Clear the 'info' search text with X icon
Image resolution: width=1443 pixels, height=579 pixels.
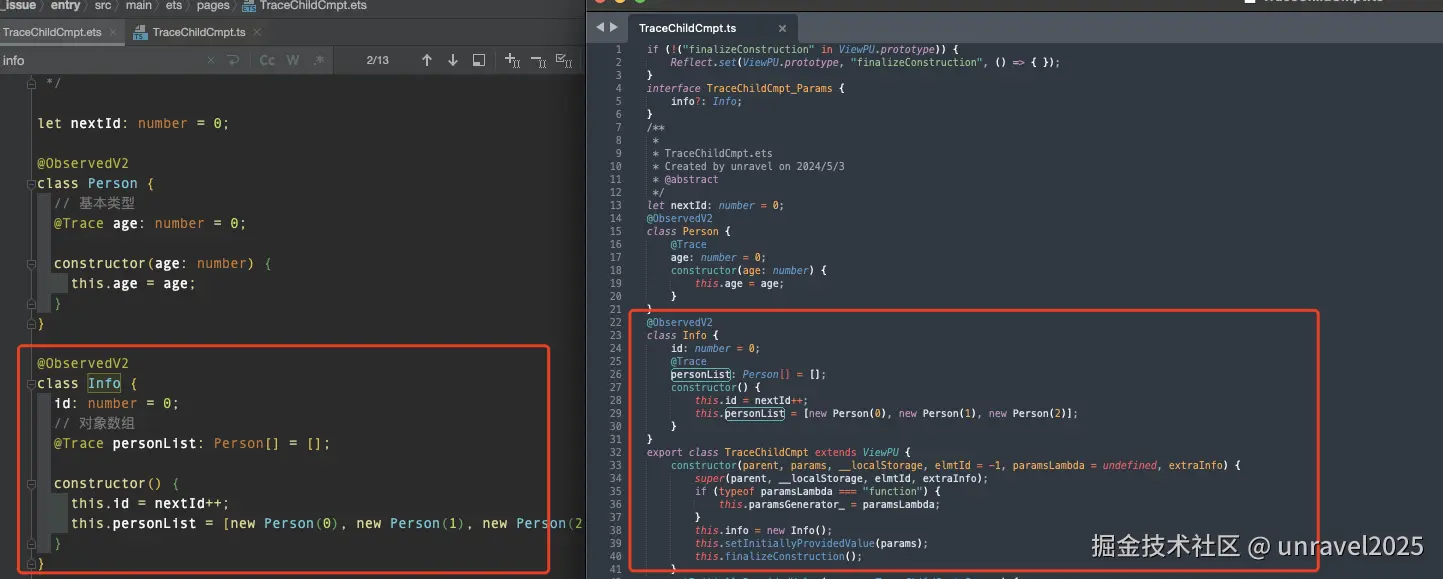point(211,61)
